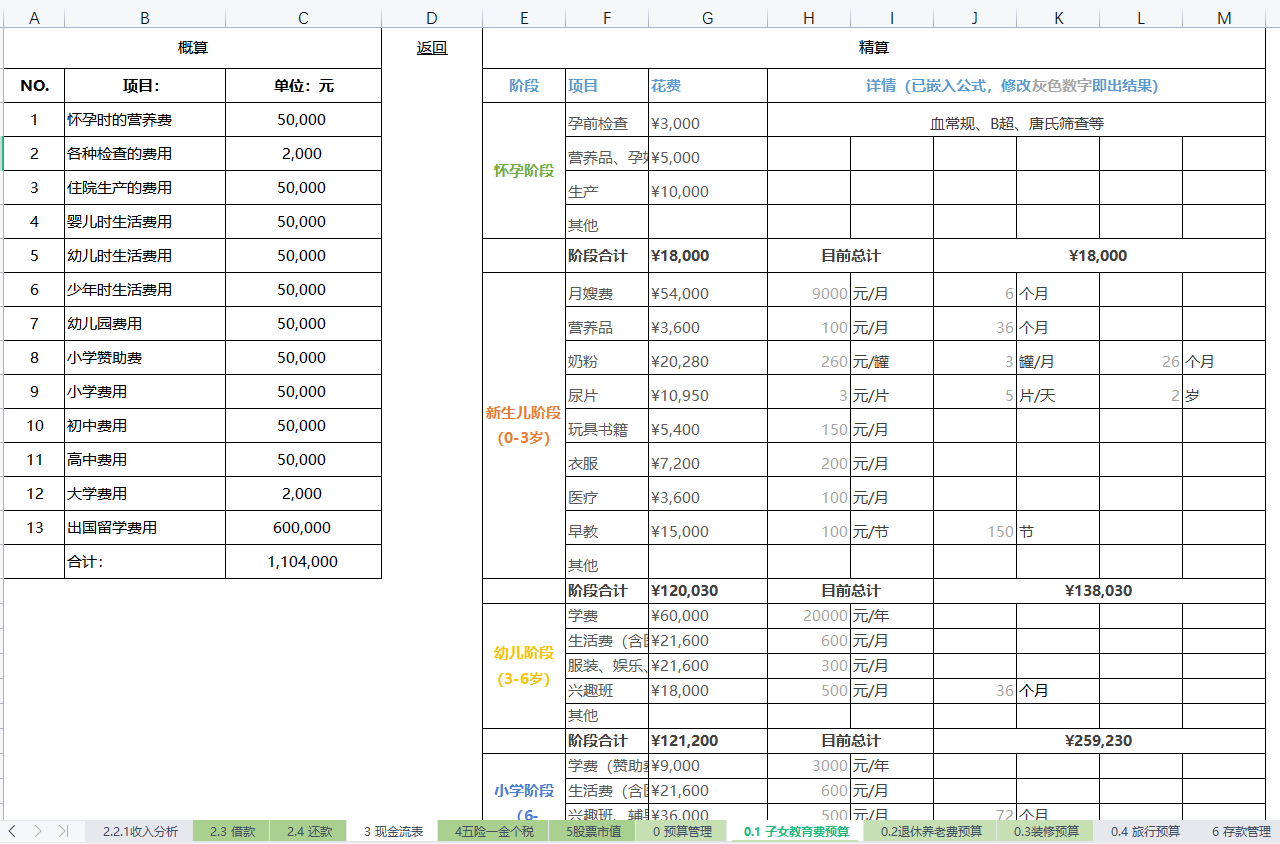This screenshot has height=844, width=1280.
Task: Jump to last sheet tab arrow
Action: pos(63,831)
